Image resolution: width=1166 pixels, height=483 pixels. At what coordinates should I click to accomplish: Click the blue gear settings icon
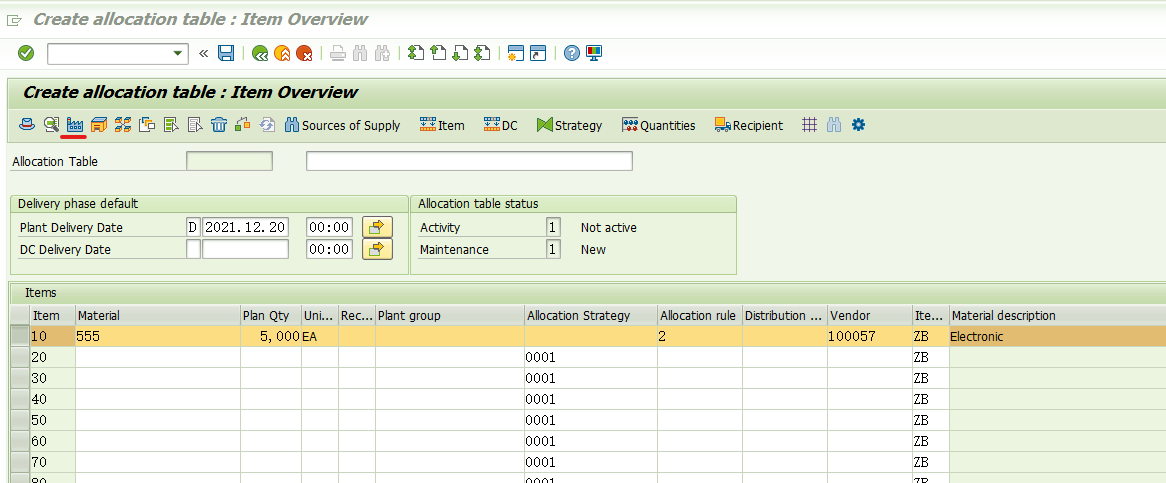pyautogui.click(x=858, y=125)
